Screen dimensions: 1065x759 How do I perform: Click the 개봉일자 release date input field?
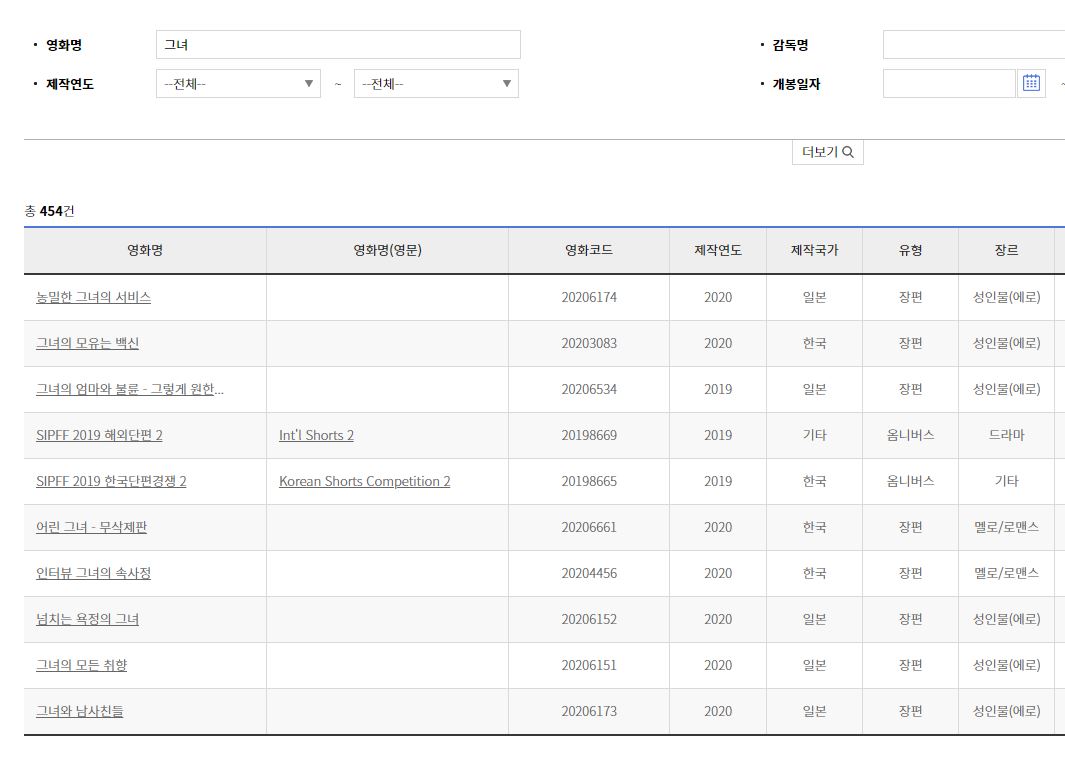point(948,84)
